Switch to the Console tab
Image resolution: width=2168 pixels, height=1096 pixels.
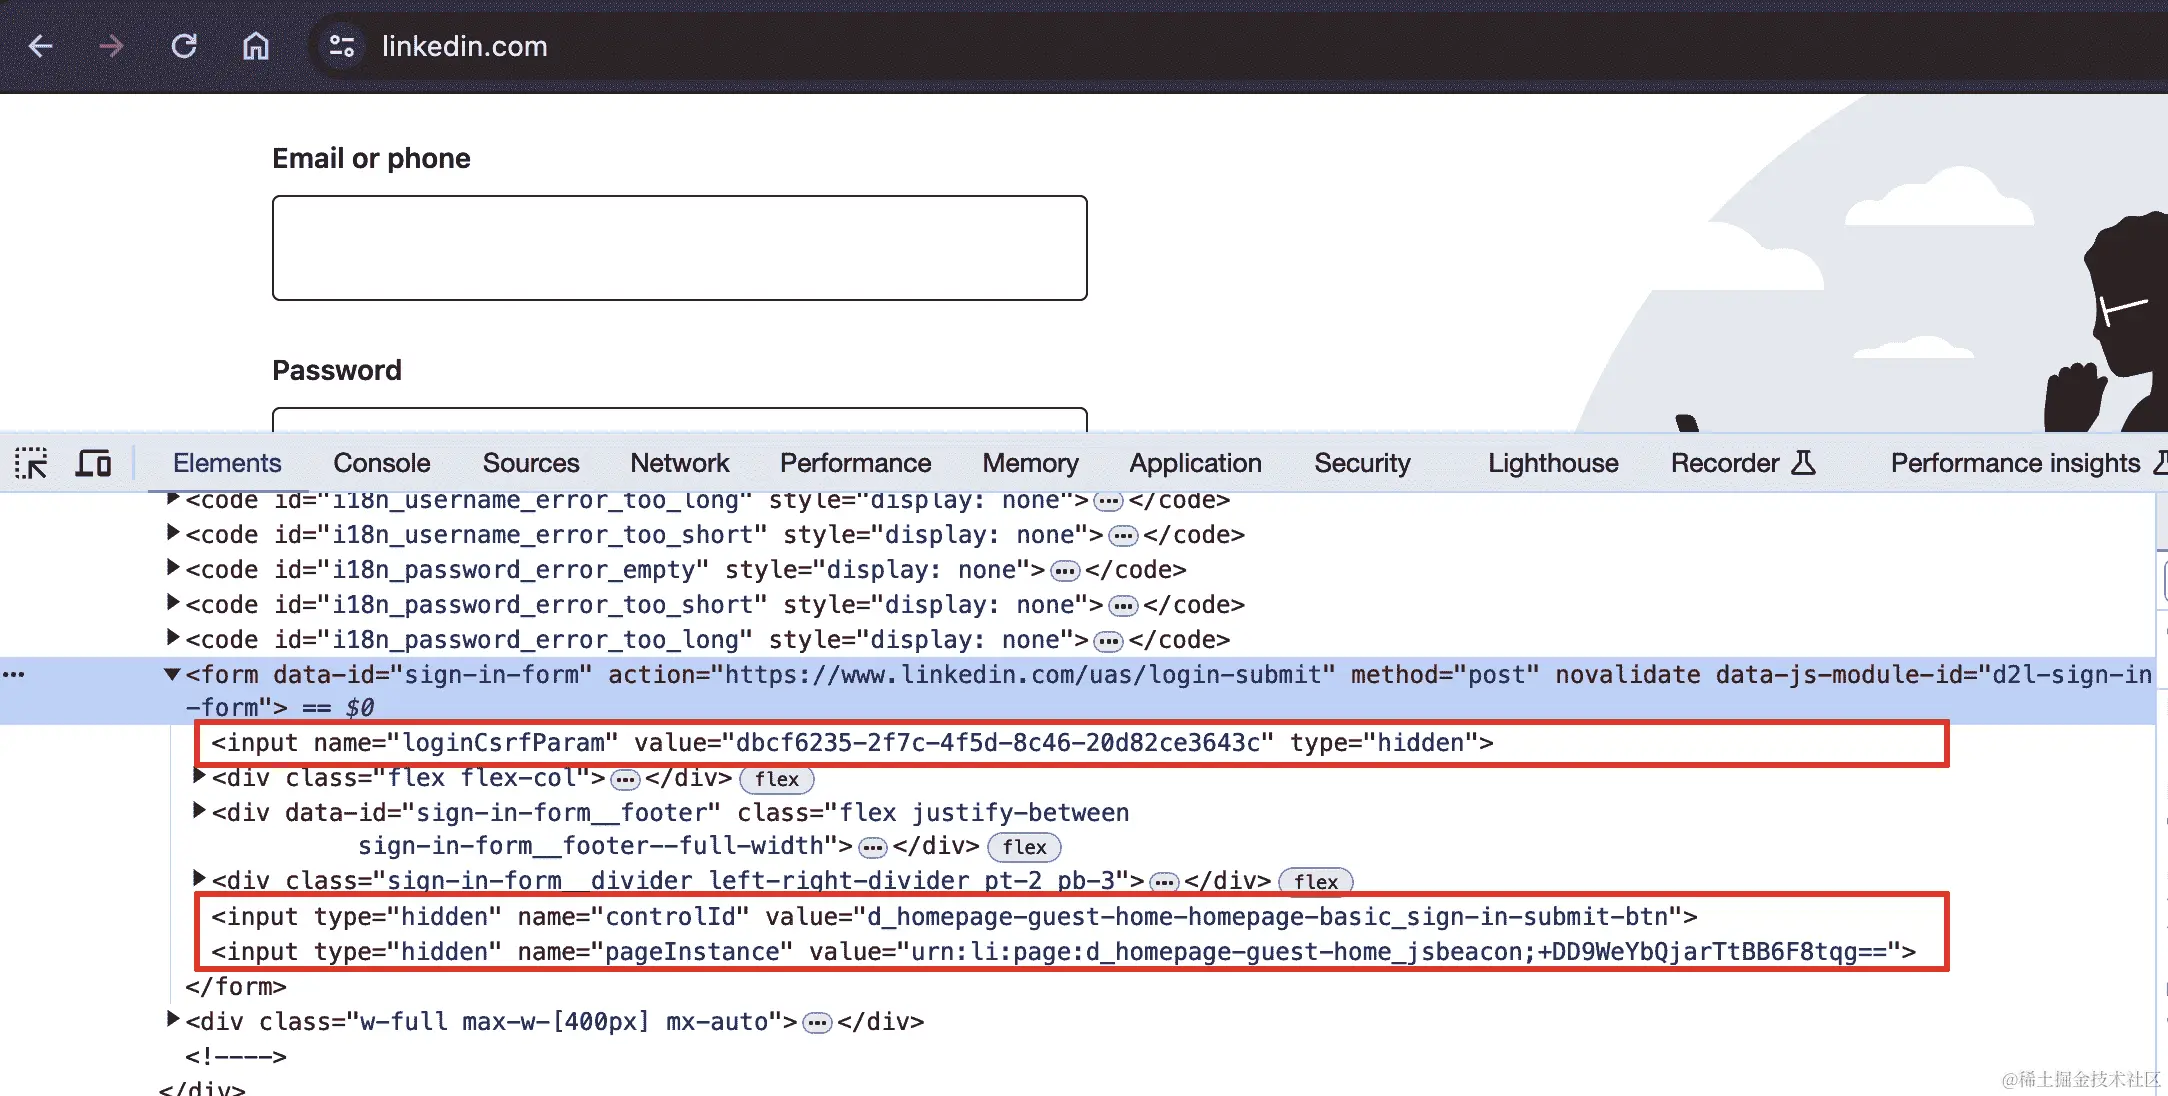381,463
